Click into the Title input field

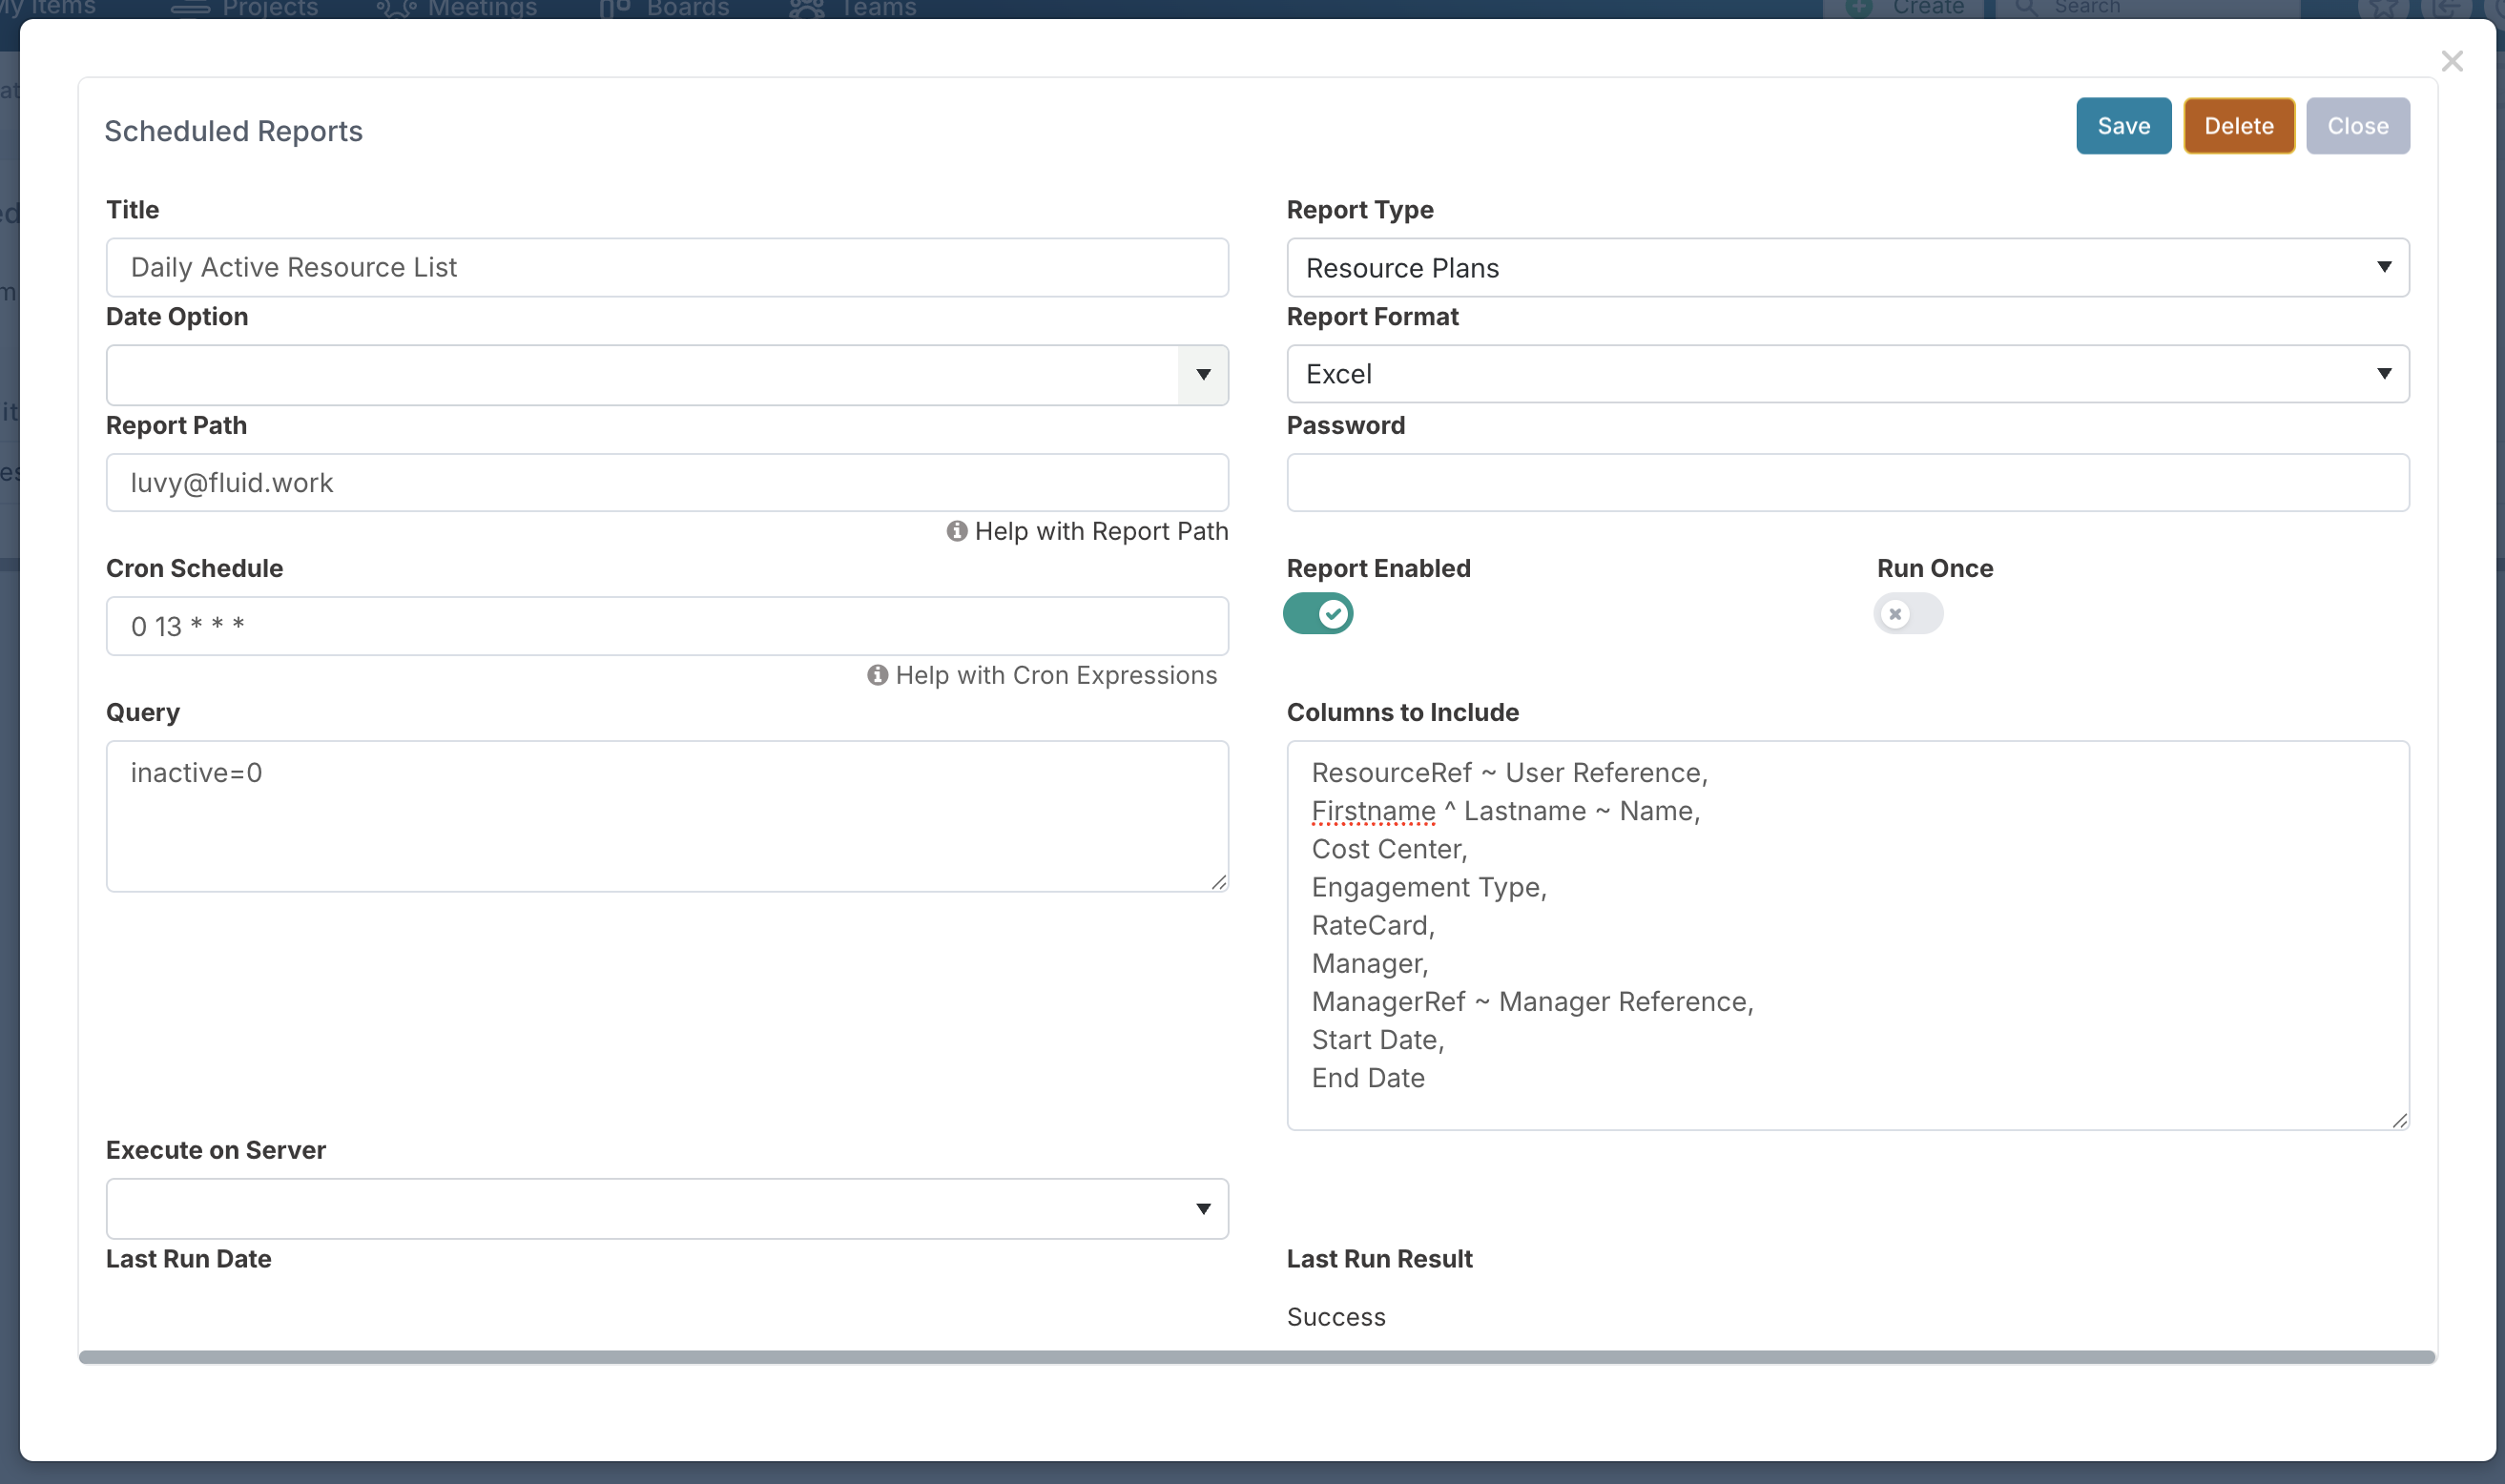(667, 268)
